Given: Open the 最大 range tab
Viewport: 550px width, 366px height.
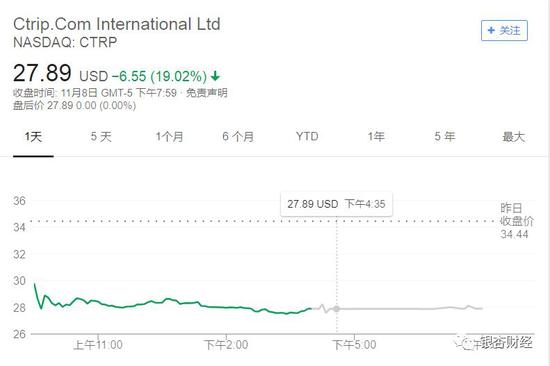Looking at the screenshot, I should pos(514,137).
